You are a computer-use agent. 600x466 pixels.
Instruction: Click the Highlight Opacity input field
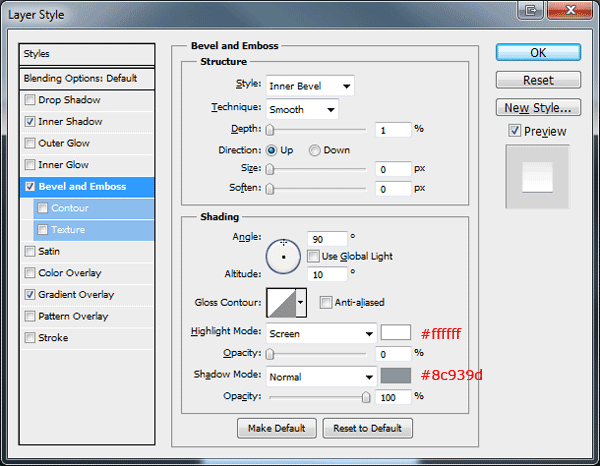pos(393,354)
